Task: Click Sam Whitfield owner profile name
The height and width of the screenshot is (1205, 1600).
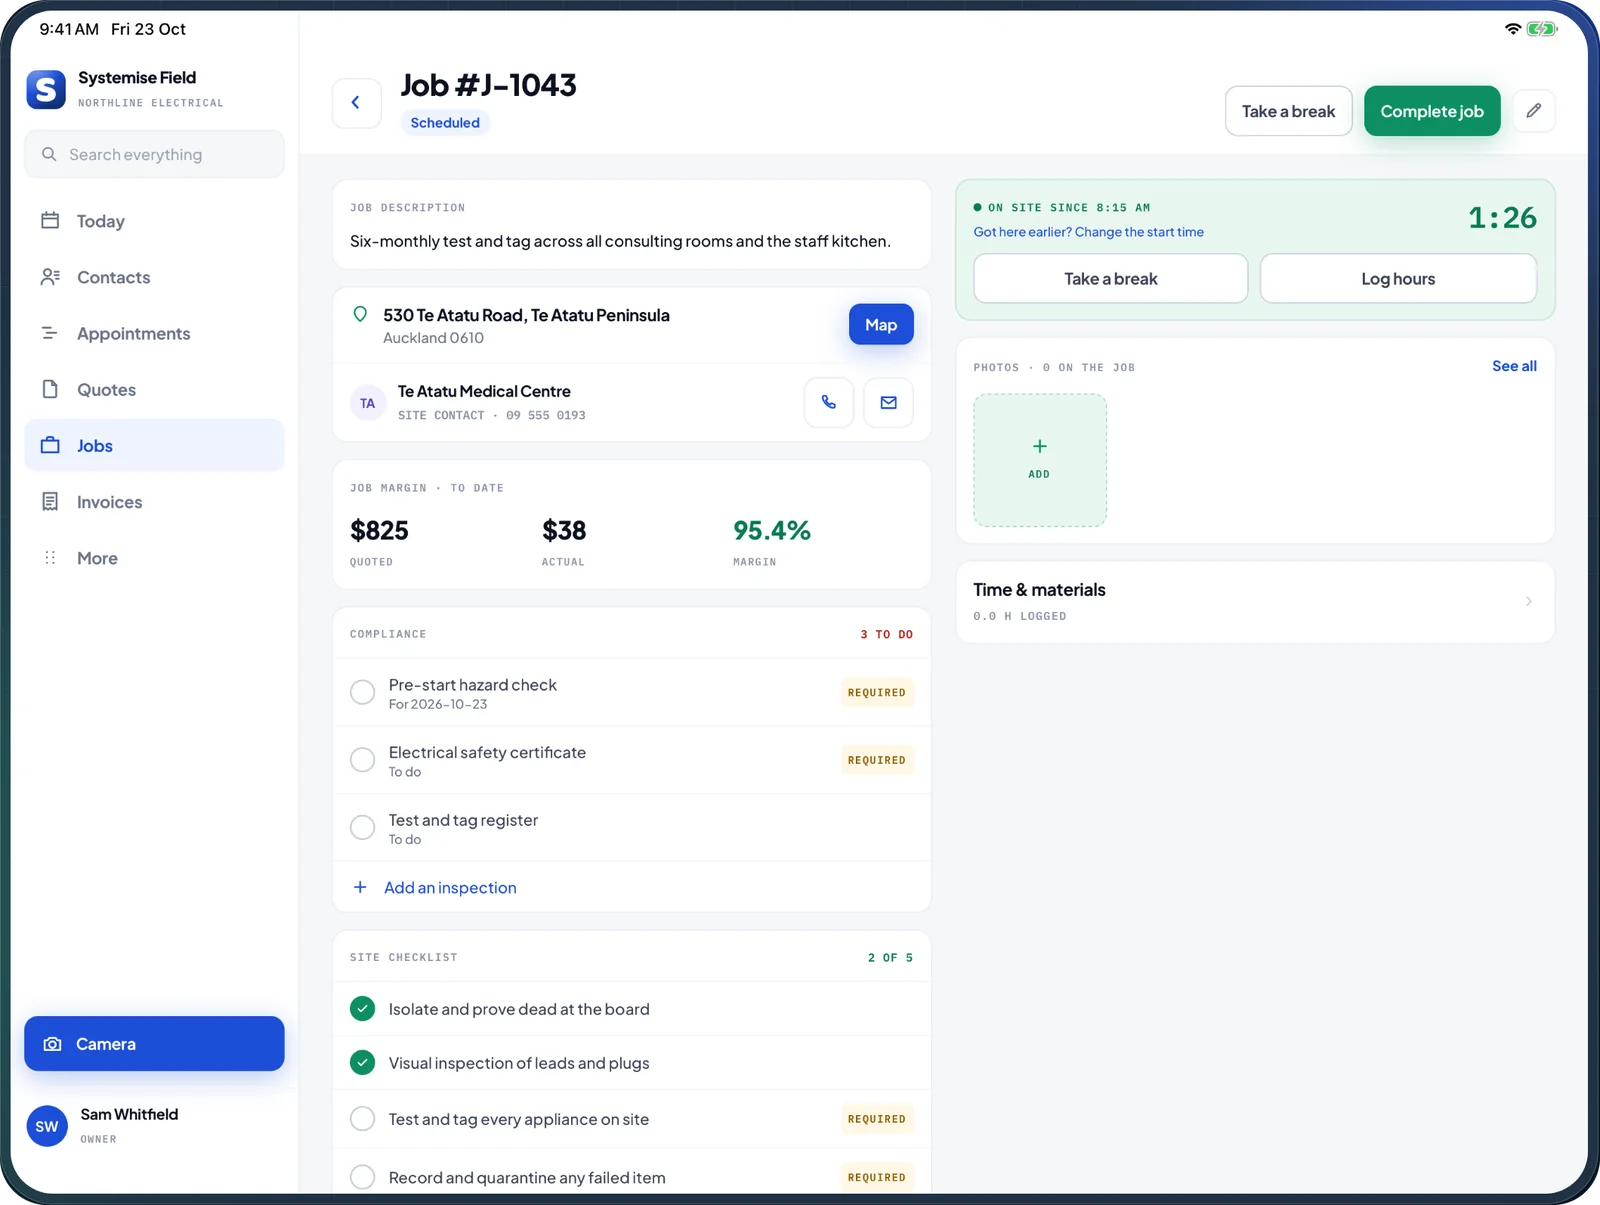Action: point(129,1114)
